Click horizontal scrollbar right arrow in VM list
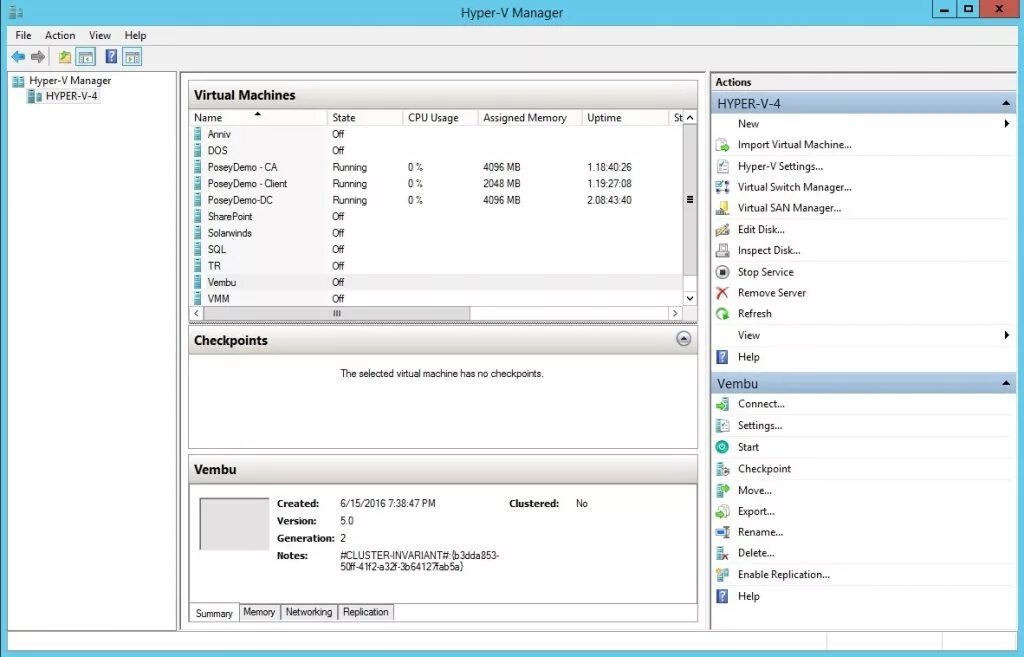Screen dimensions: 1024x657 [x=675, y=313]
